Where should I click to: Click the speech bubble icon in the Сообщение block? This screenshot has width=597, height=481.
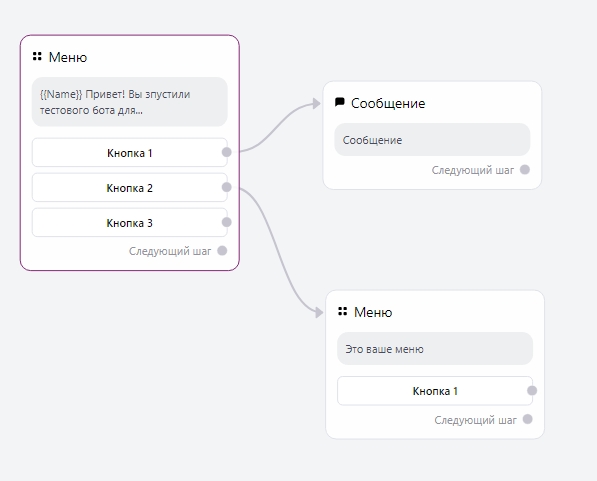click(x=340, y=102)
